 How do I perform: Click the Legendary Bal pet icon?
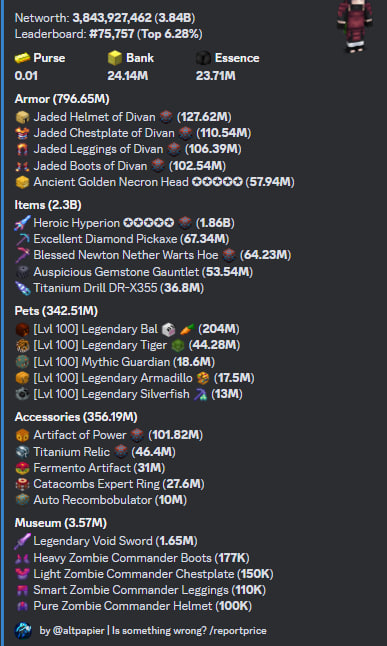(x=22, y=329)
